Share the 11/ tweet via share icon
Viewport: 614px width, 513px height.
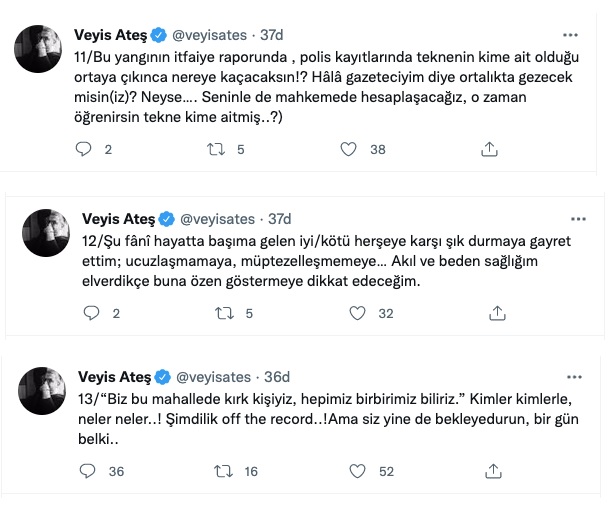tap(489, 149)
